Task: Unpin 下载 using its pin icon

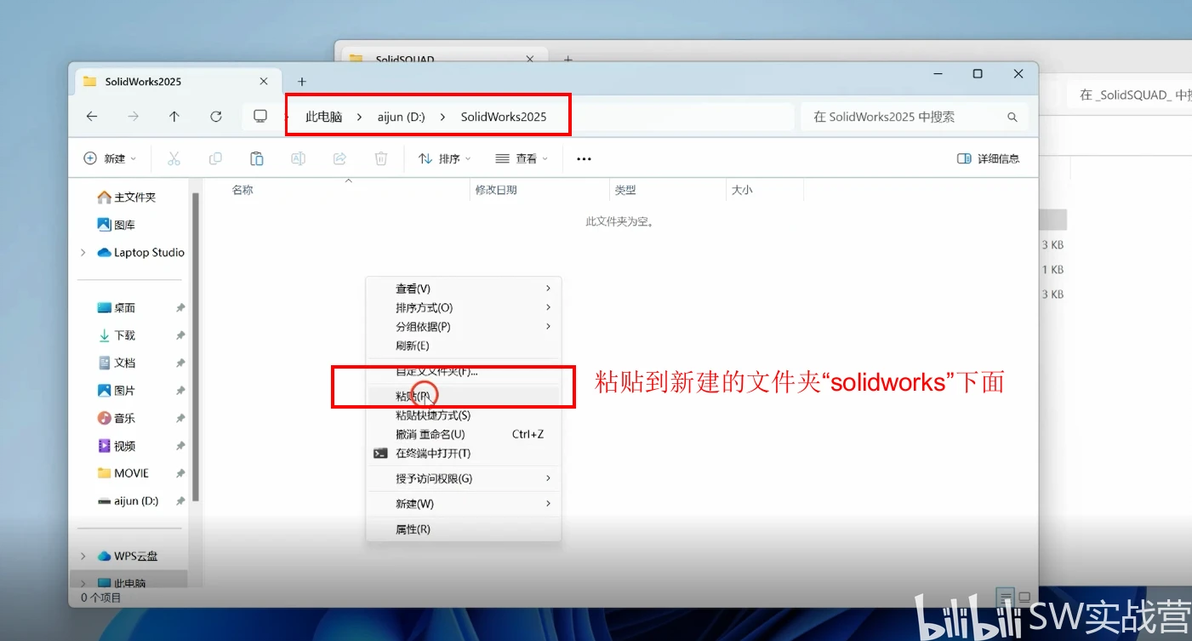Action: pos(180,335)
